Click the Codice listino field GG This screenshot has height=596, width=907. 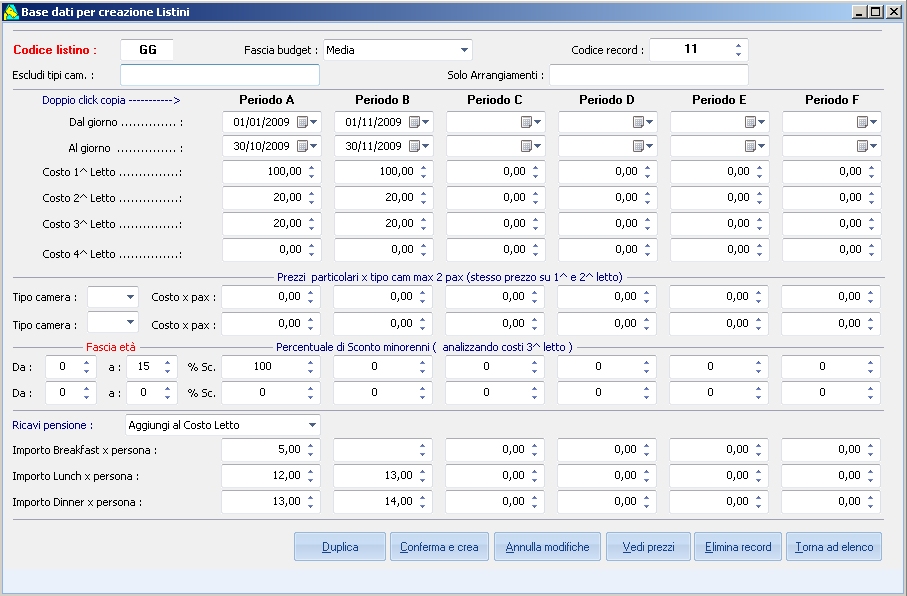(x=148, y=50)
